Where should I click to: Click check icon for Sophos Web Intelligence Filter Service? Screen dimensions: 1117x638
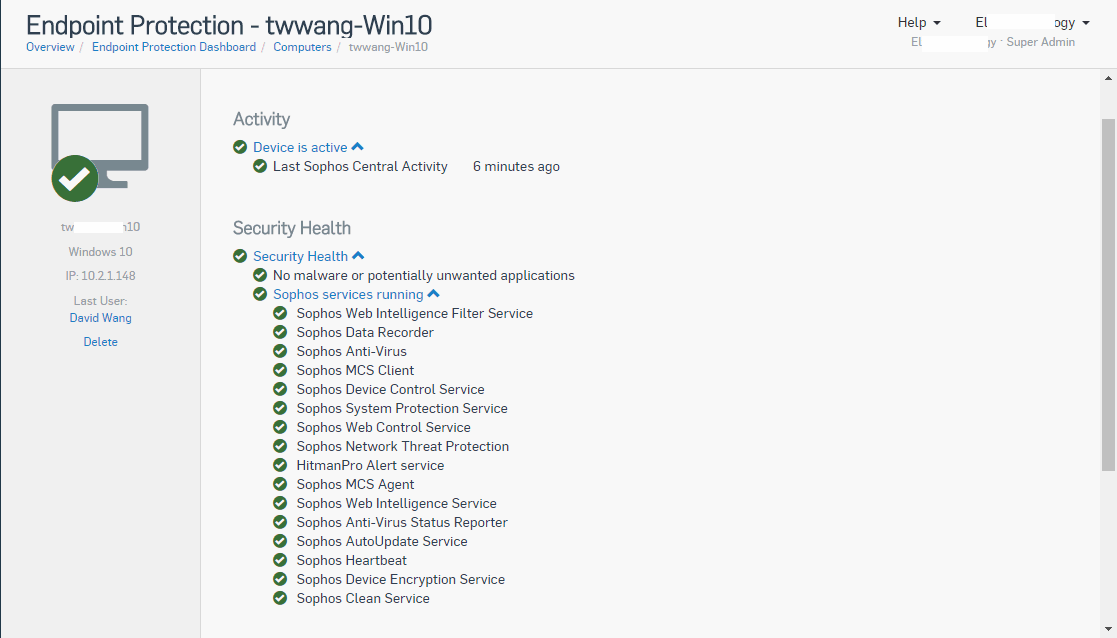(x=280, y=313)
